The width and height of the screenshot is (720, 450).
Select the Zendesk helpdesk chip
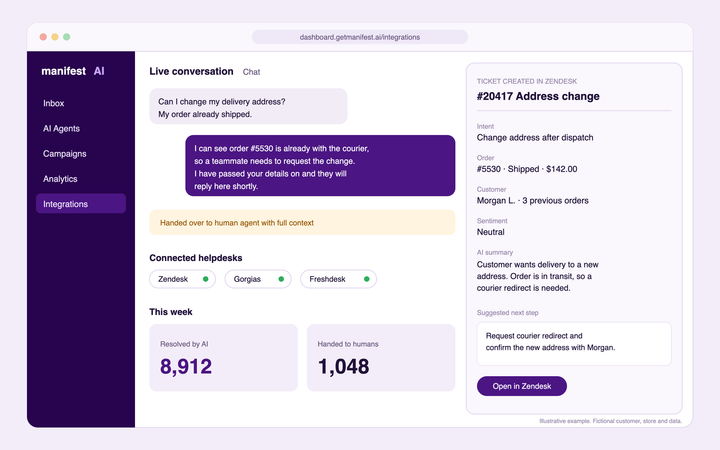182,279
